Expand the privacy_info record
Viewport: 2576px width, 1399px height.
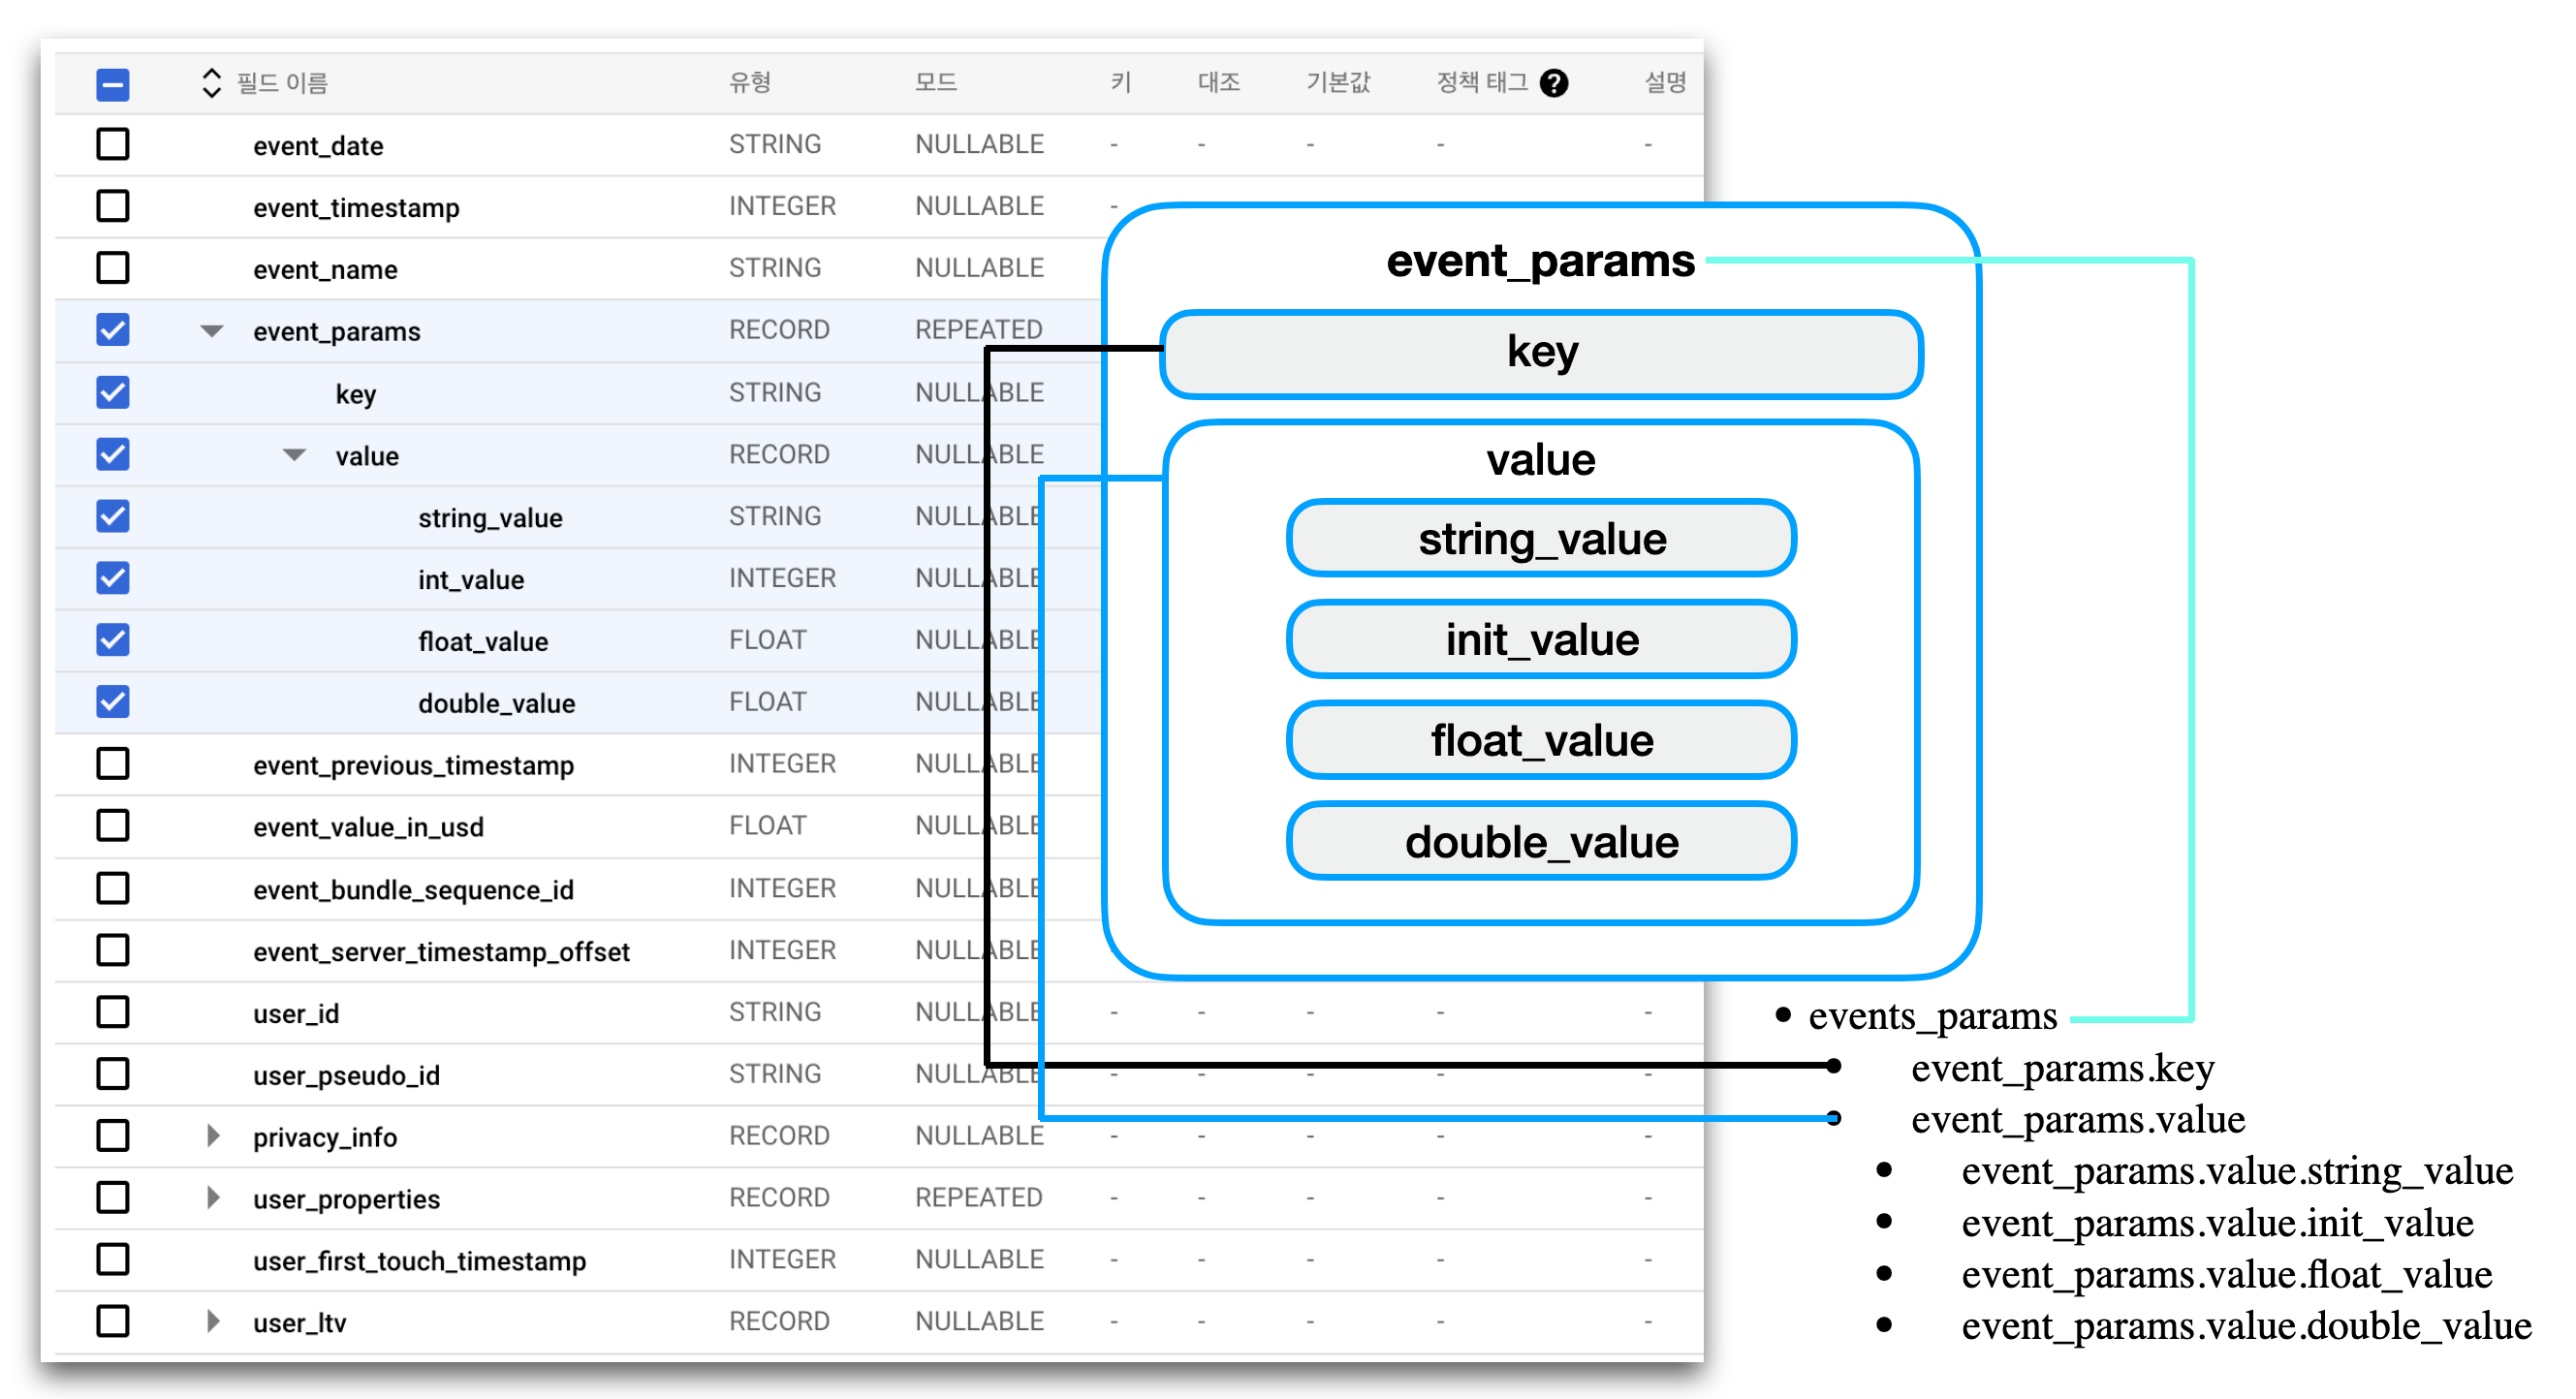point(213,1136)
